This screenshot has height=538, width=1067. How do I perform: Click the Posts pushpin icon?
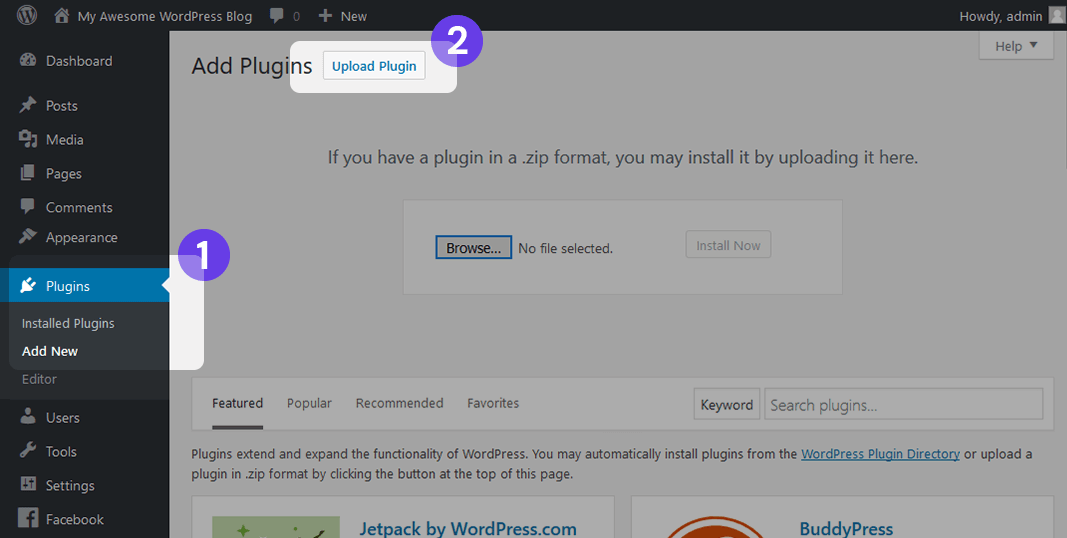click(28, 105)
